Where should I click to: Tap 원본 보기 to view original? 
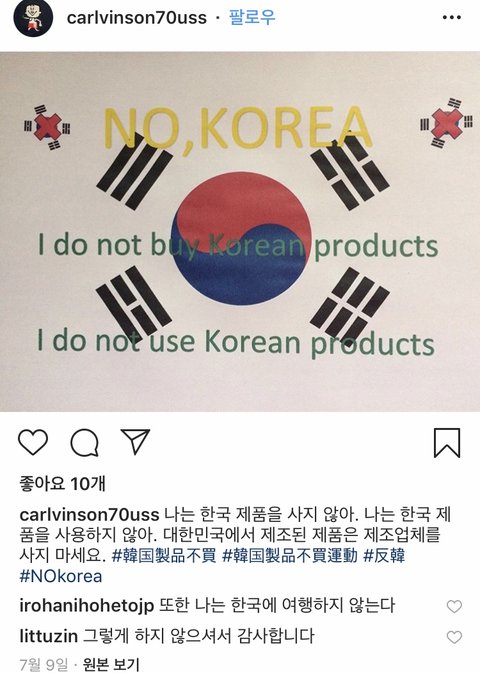[x=111, y=664]
